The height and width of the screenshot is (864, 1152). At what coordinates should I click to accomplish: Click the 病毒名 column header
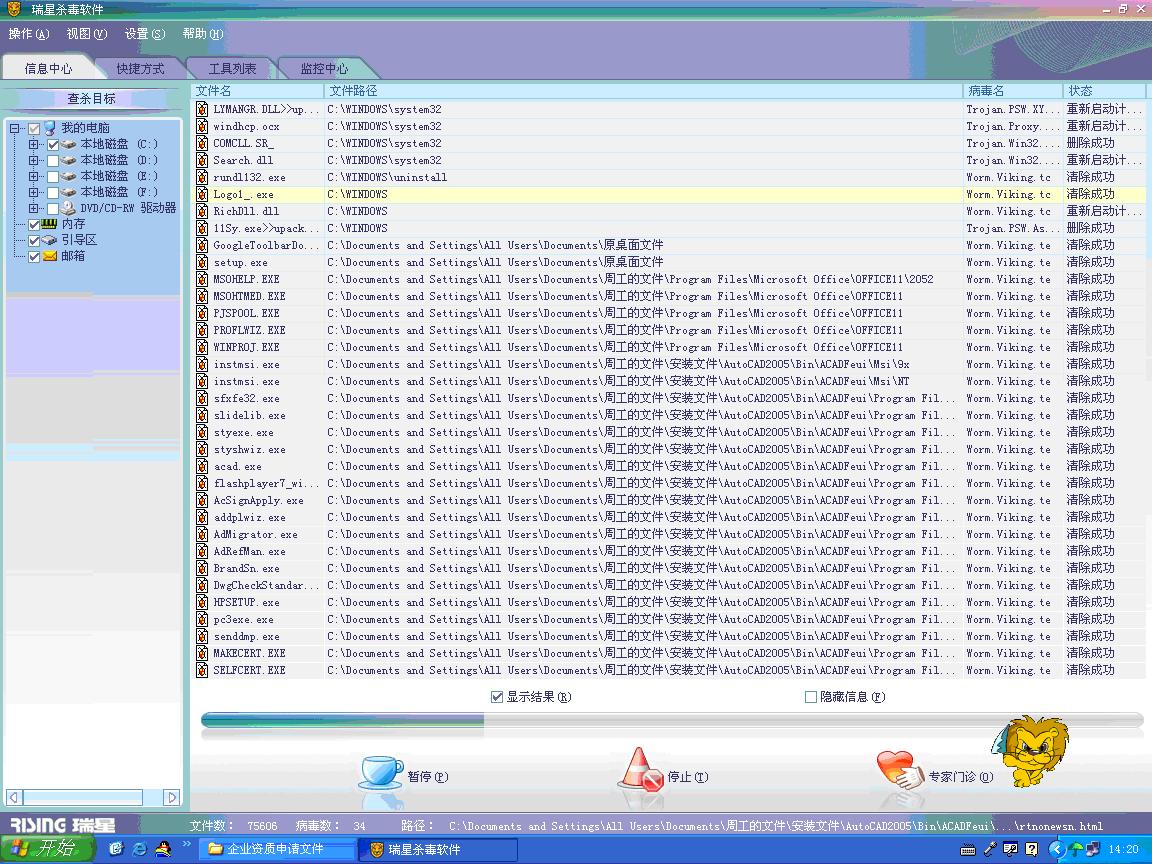(x=1010, y=91)
